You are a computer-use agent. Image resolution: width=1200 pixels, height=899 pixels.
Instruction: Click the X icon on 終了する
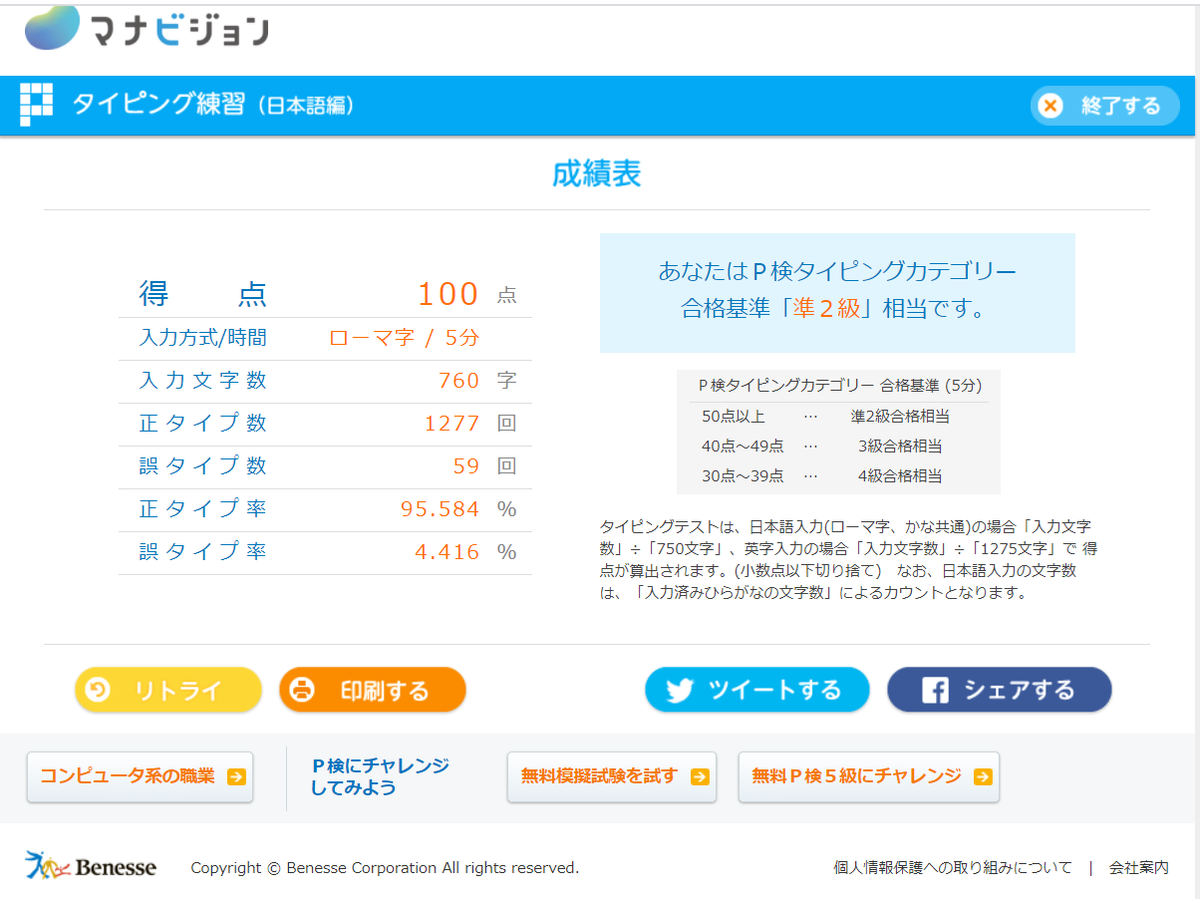point(1050,105)
